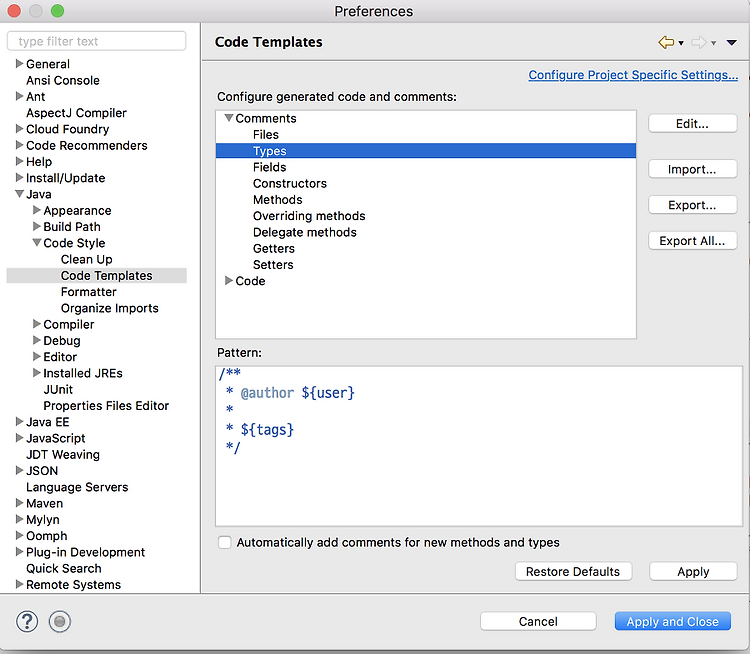750x654 pixels.
Task: Click the Export... button
Action: coord(693,205)
